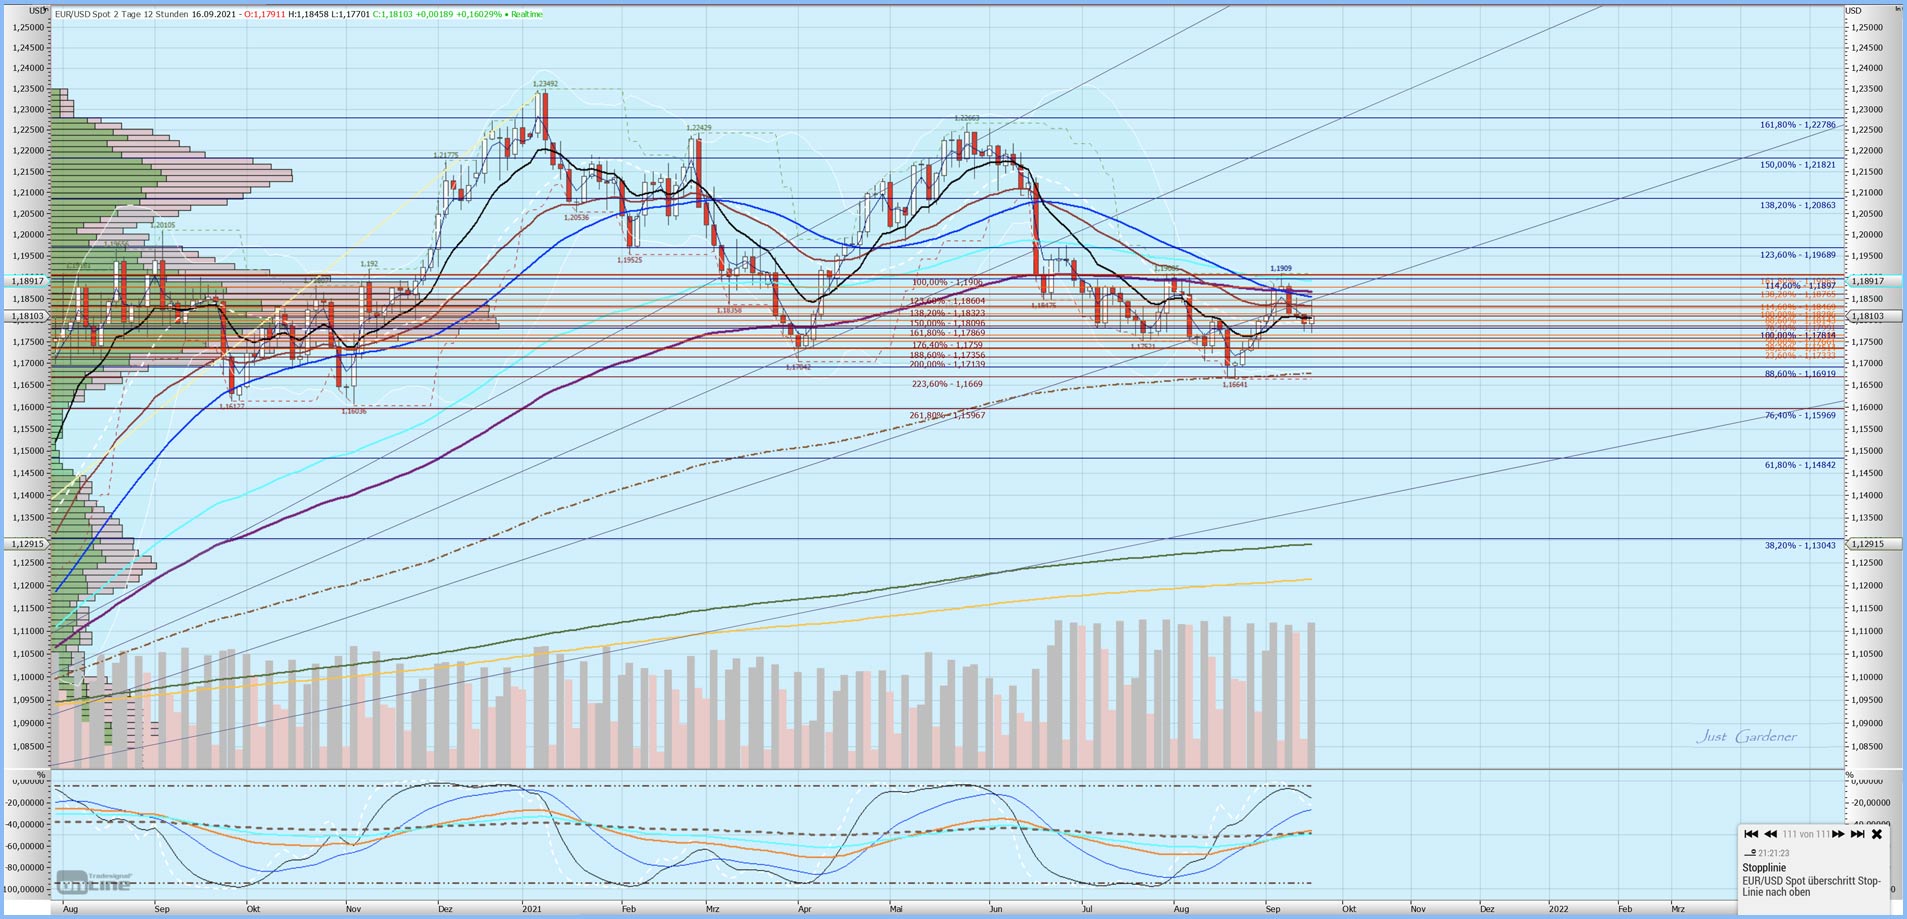Select the 161,80% - 1,22786 Fibonacci label

[x=1797, y=125]
